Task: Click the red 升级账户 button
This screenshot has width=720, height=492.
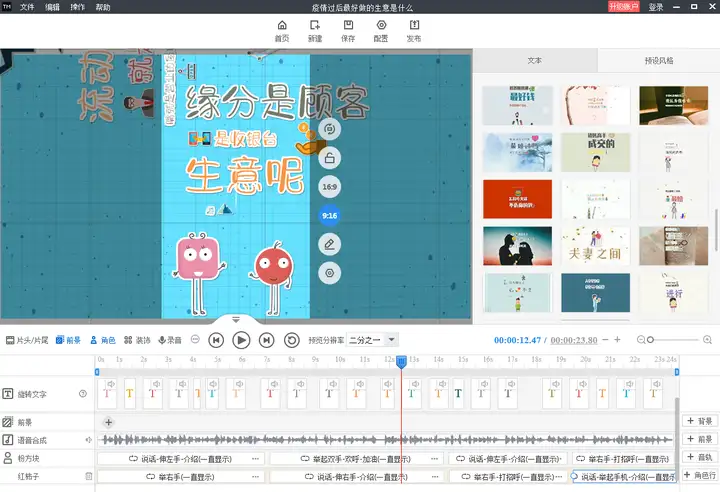Action: pos(623,6)
